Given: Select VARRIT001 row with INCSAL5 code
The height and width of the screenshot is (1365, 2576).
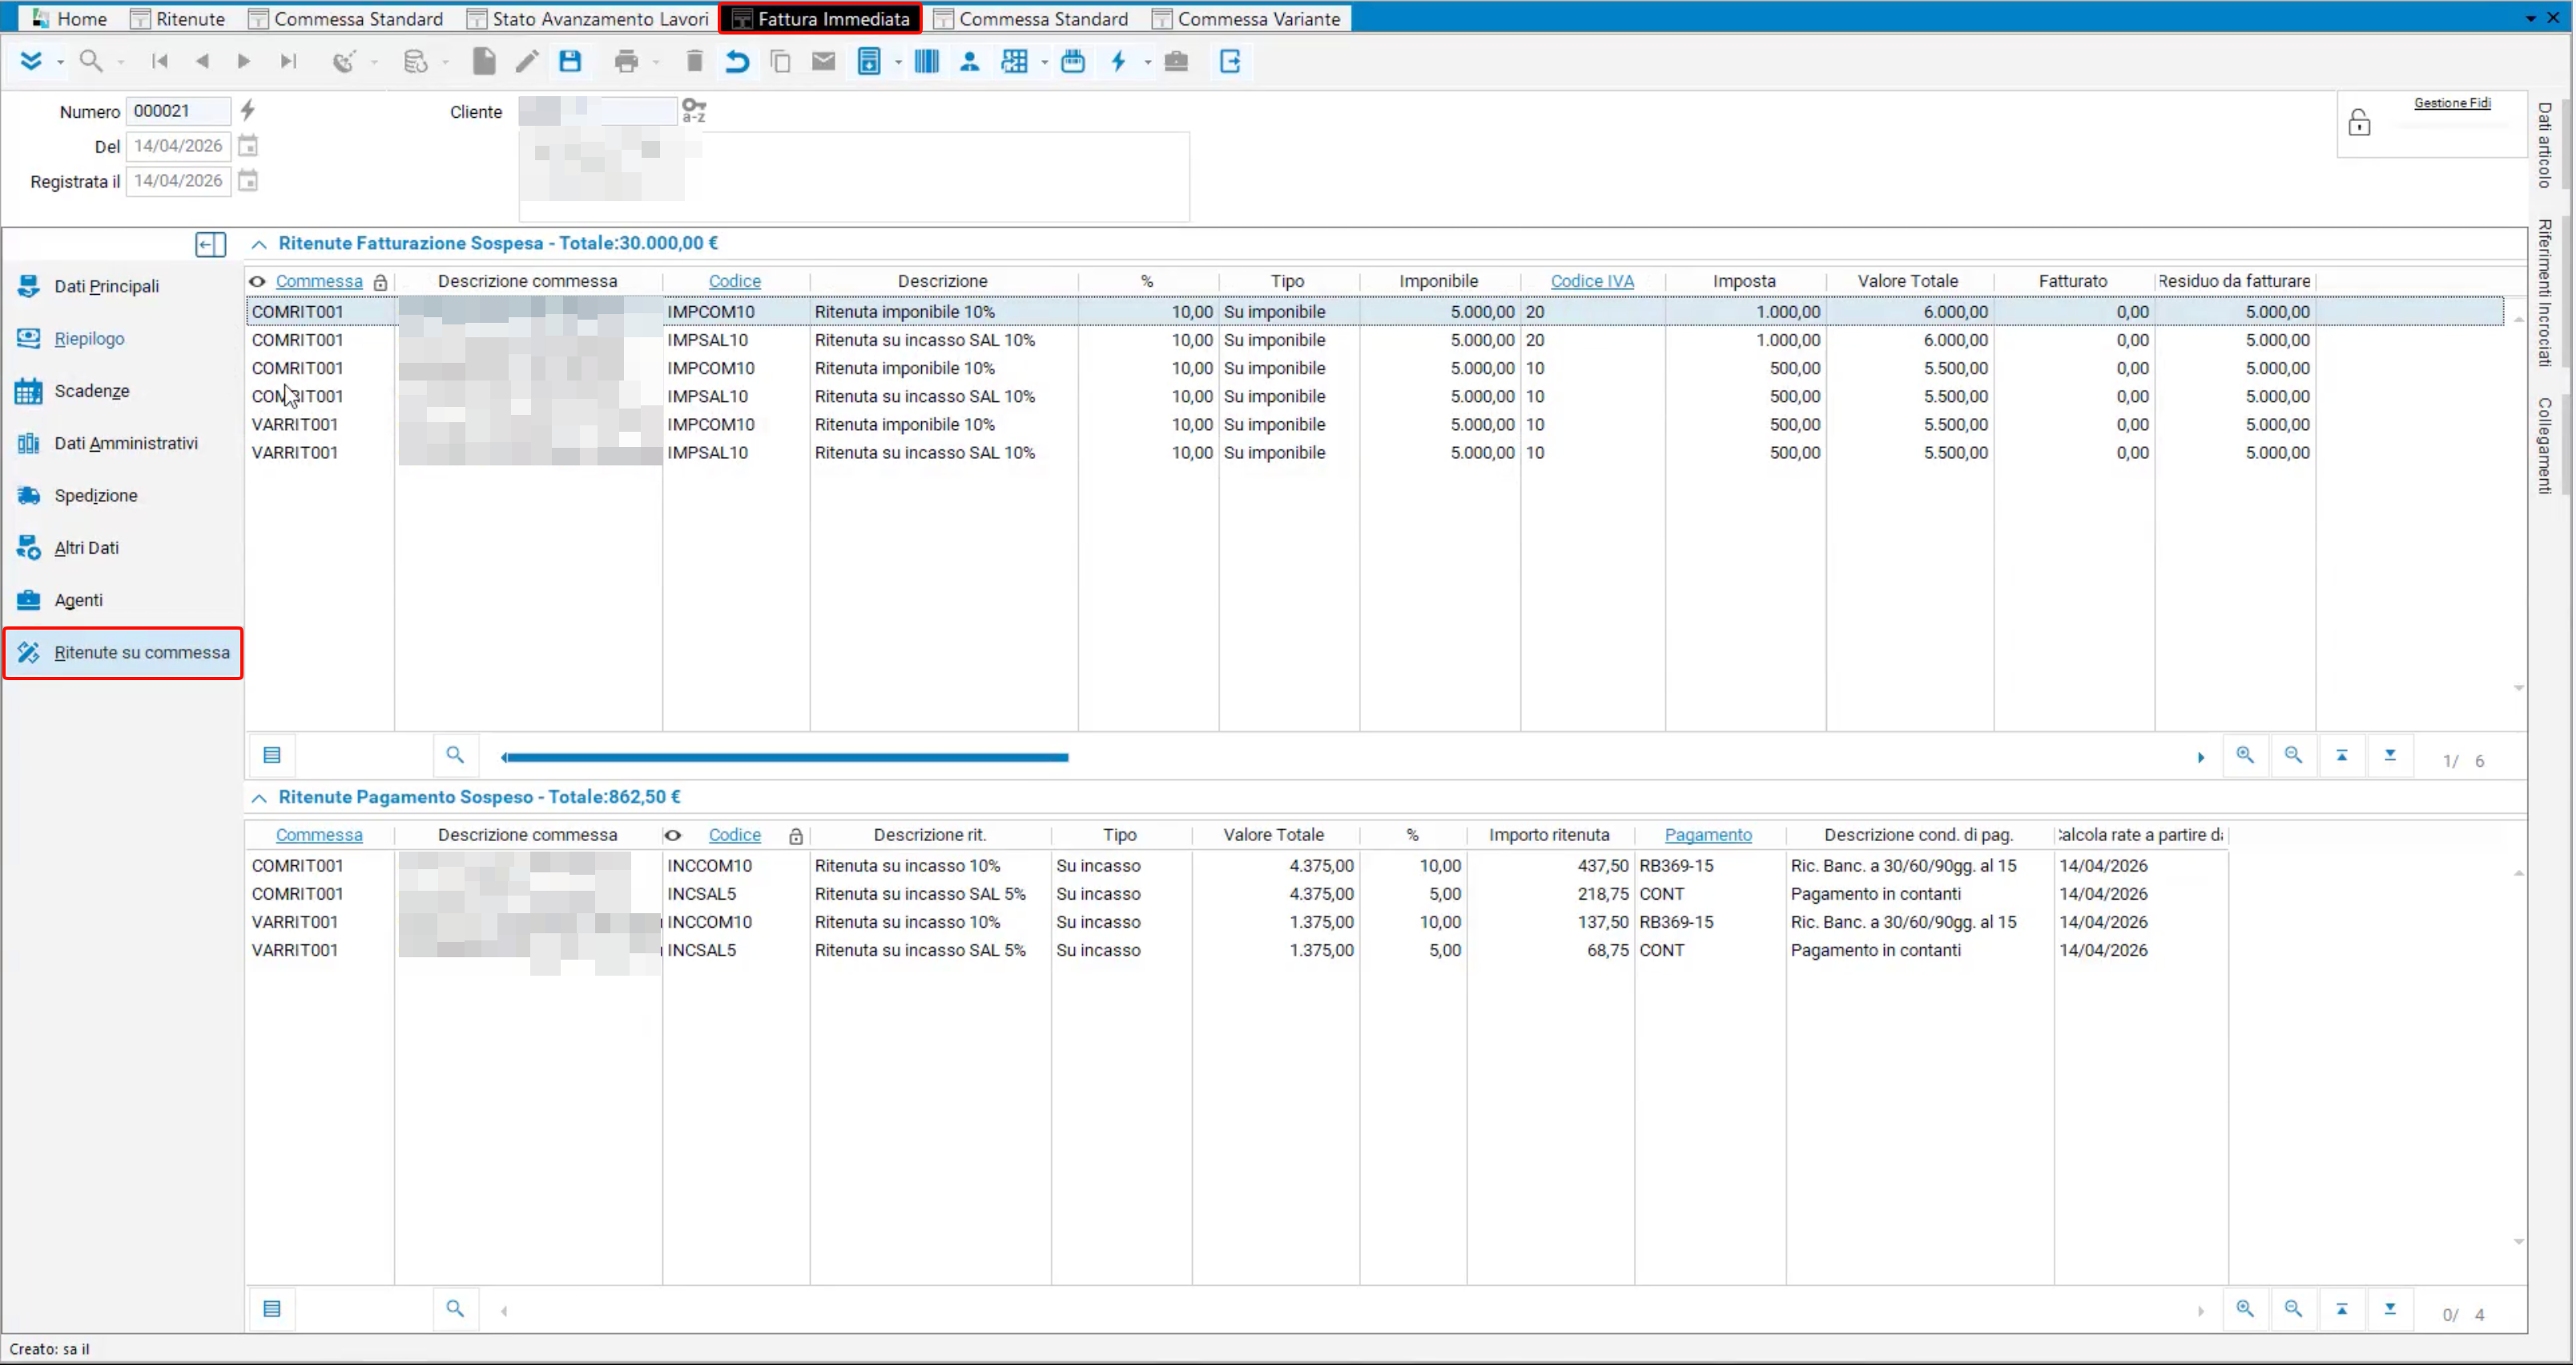Looking at the screenshot, I should pos(1238,951).
